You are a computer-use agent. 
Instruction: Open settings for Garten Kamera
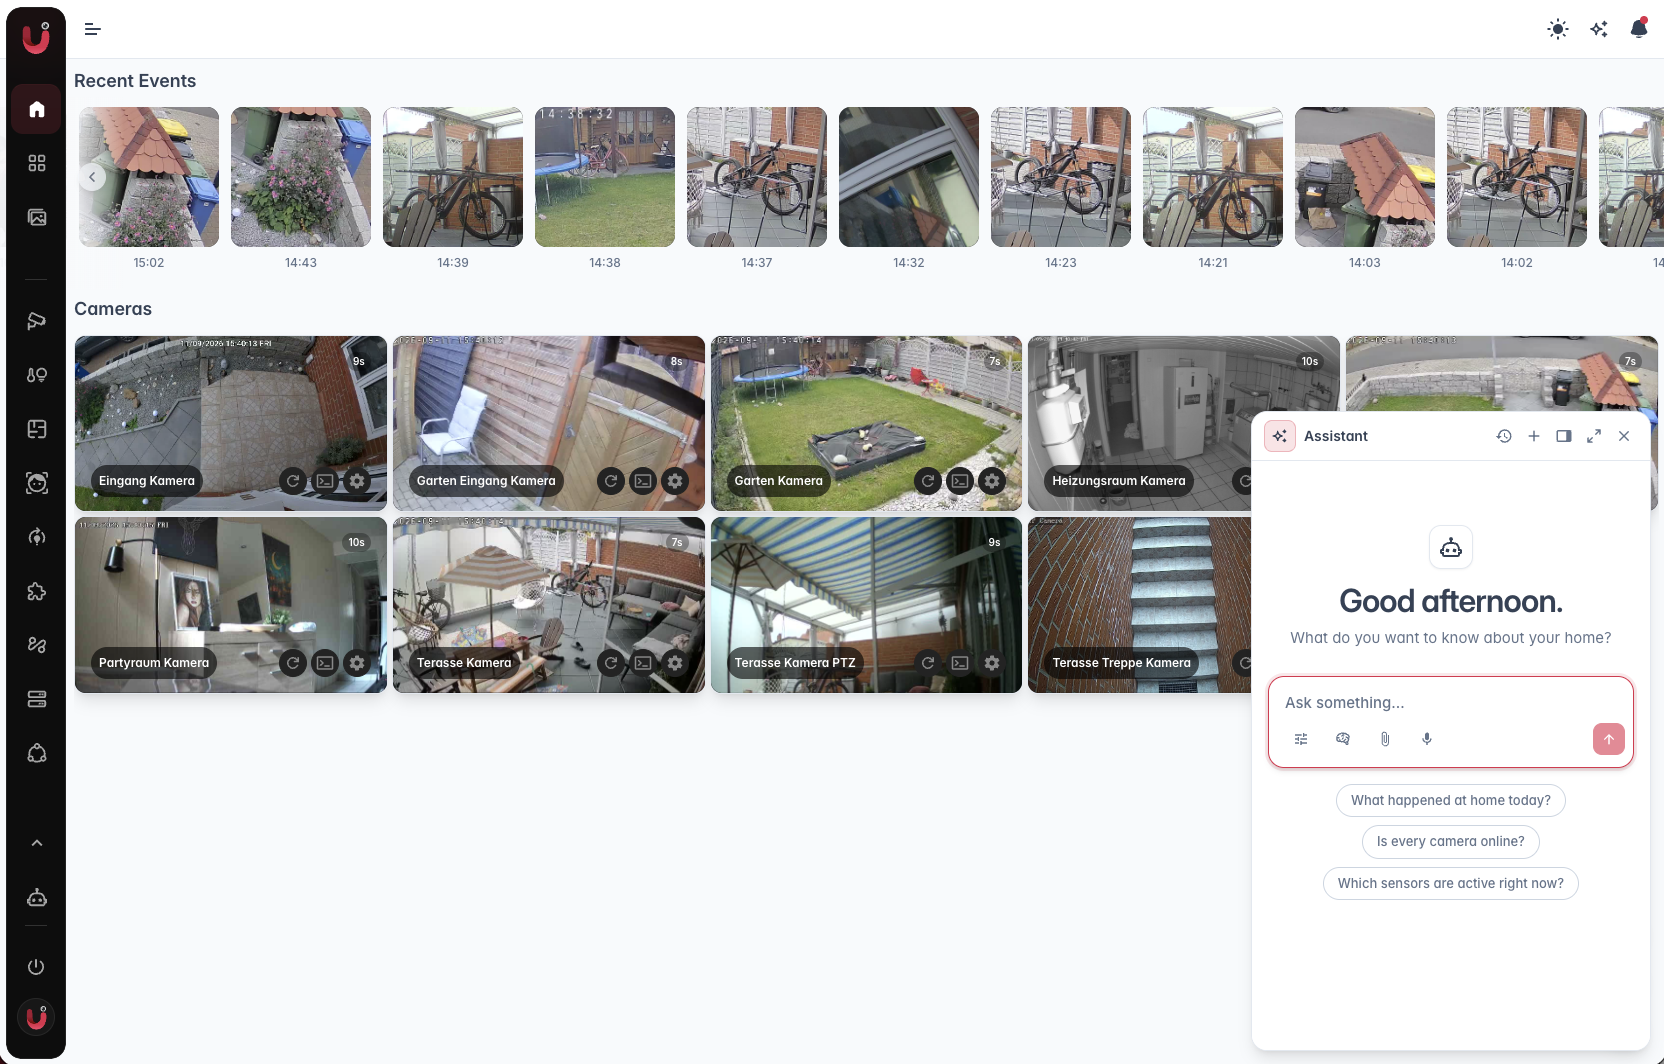pyautogui.click(x=992, y=481)
